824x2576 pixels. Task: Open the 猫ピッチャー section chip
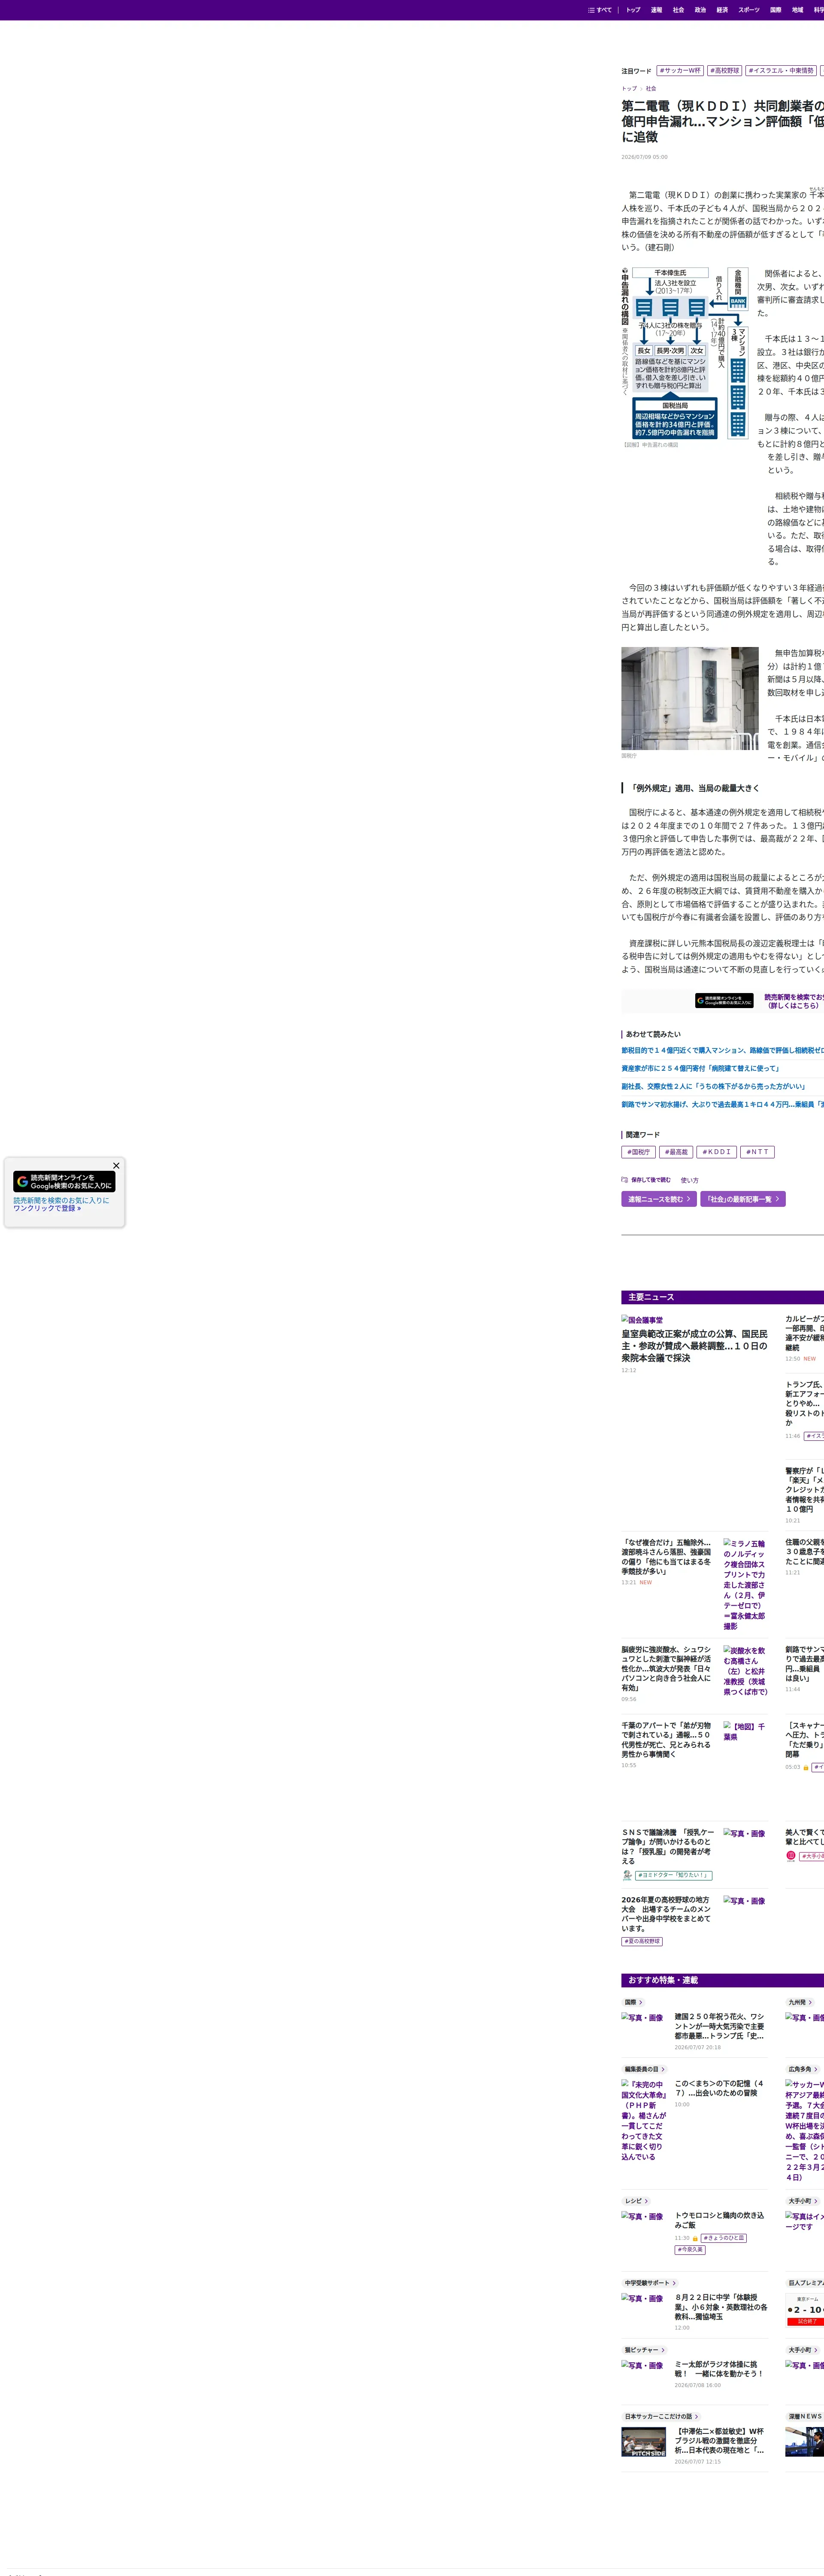(645, 2350)
